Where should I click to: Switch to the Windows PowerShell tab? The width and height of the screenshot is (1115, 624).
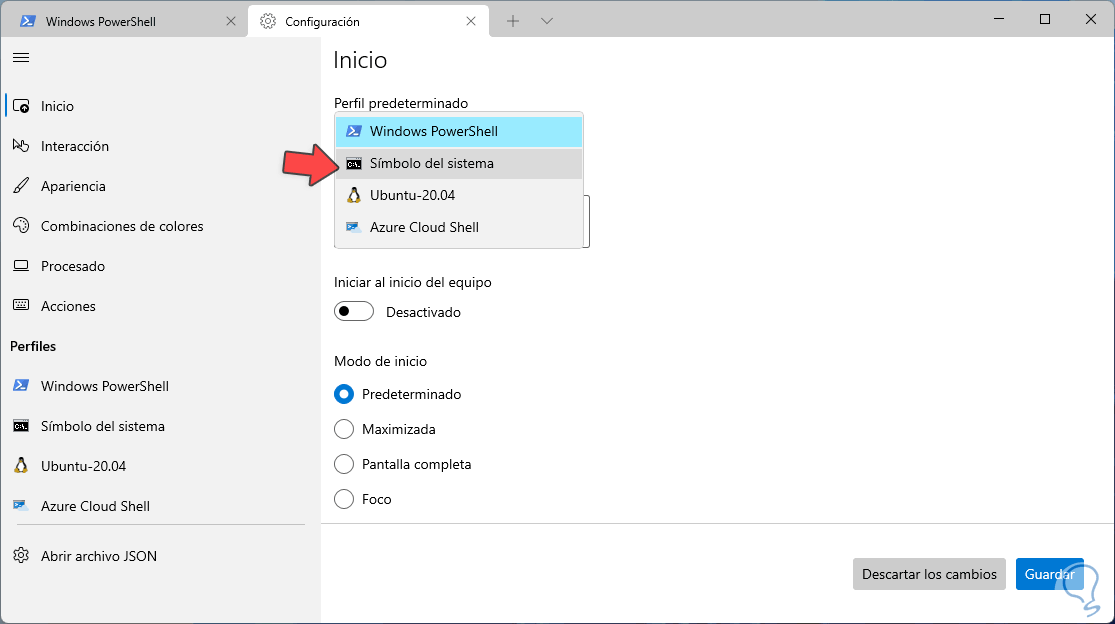98,21
